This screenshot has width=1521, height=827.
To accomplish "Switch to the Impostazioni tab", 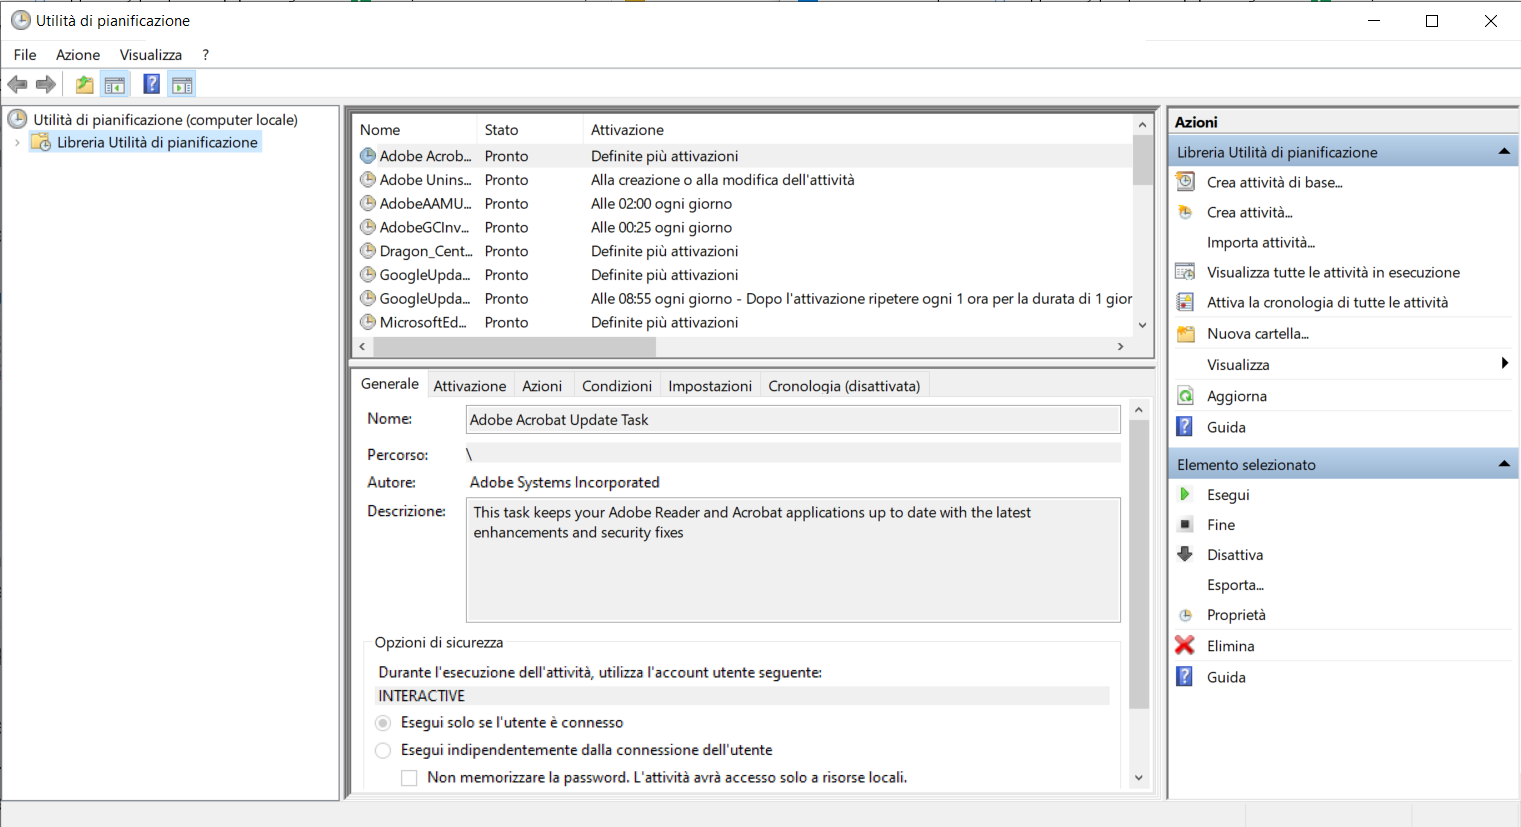I will 710,386.
